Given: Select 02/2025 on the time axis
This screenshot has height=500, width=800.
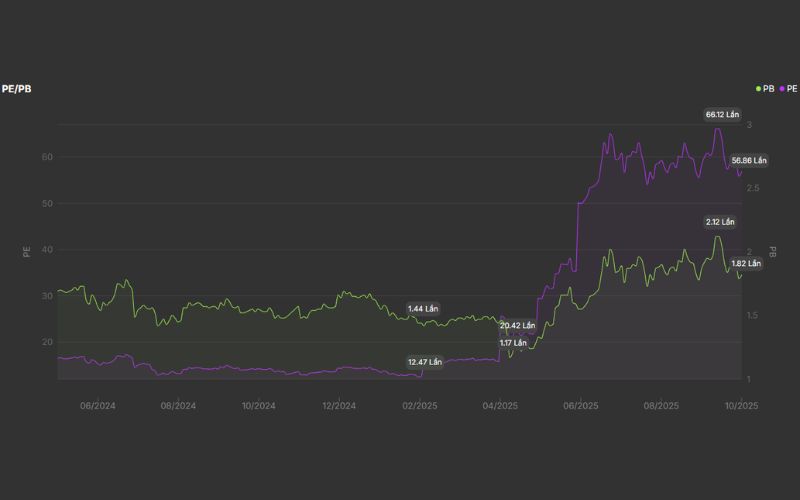Looking at the screenshot, I should coord(420,406).
